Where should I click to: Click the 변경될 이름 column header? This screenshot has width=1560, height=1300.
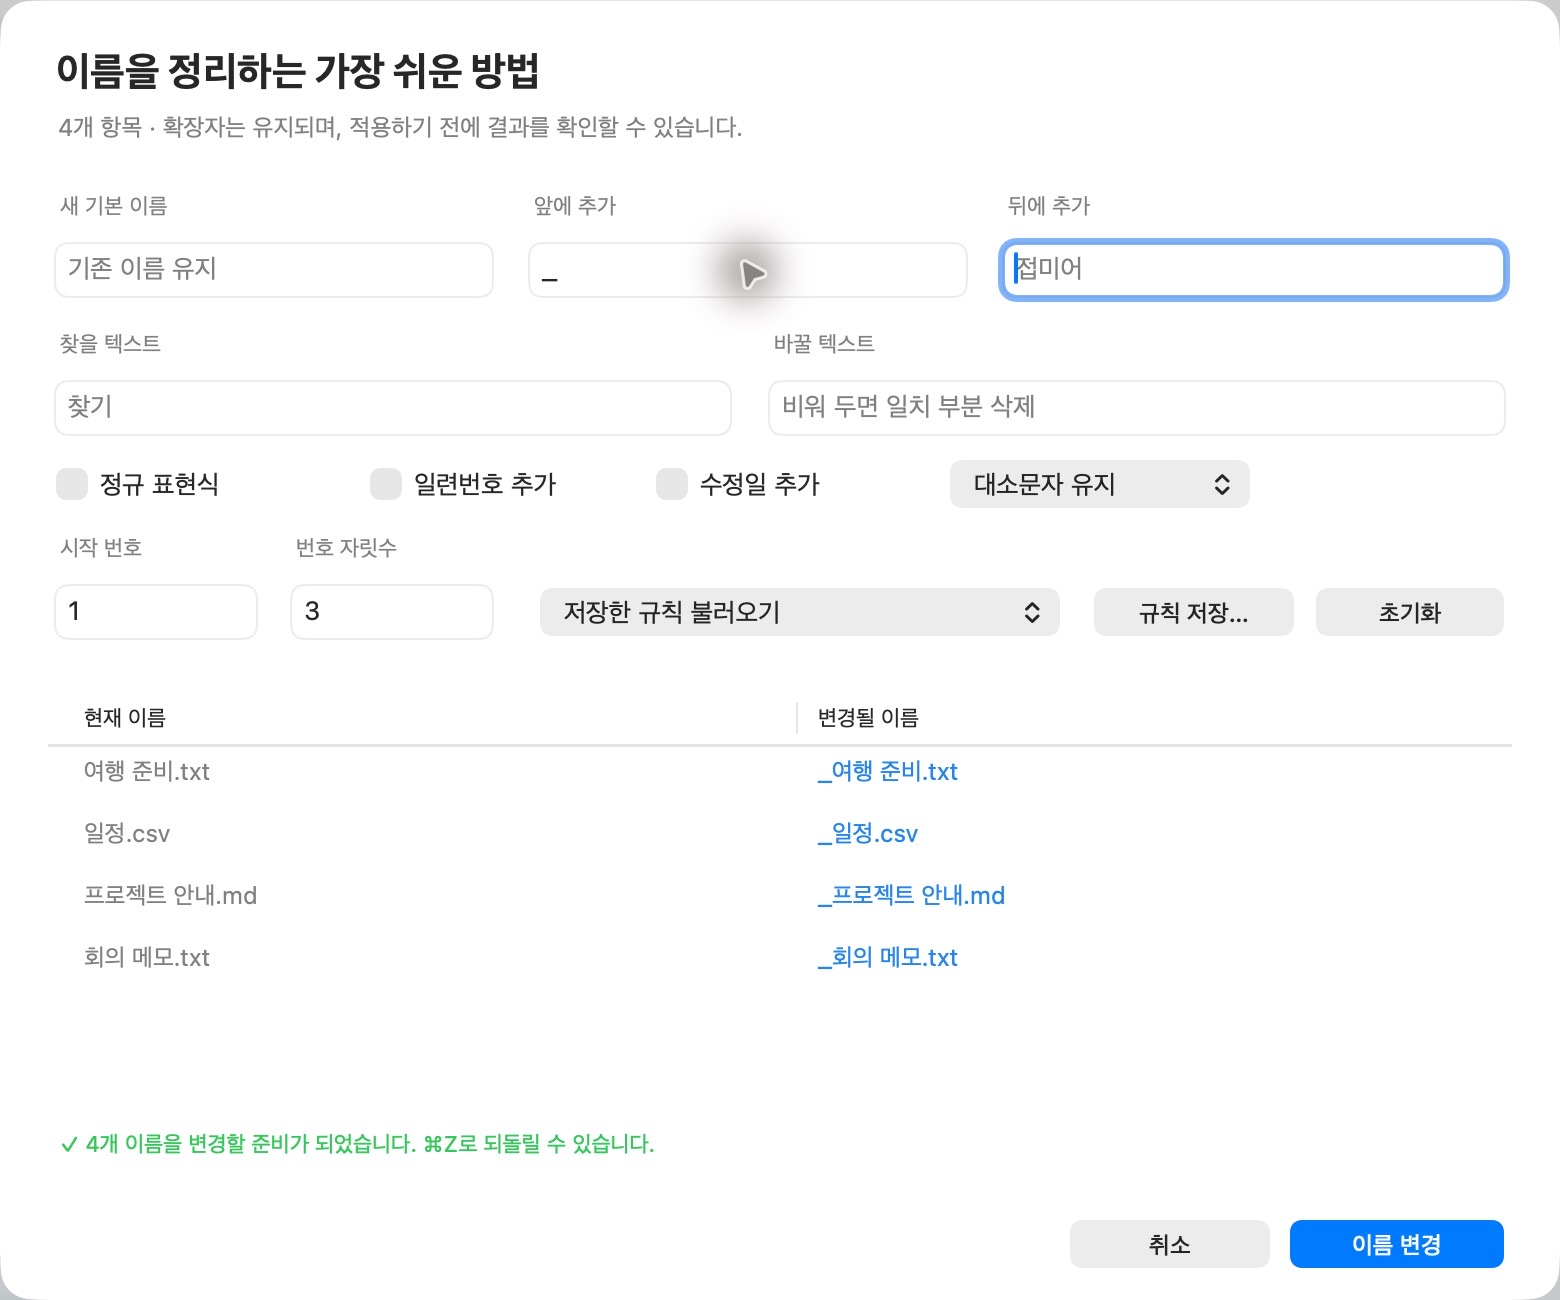pyautogui.click(x=868, y=718)
